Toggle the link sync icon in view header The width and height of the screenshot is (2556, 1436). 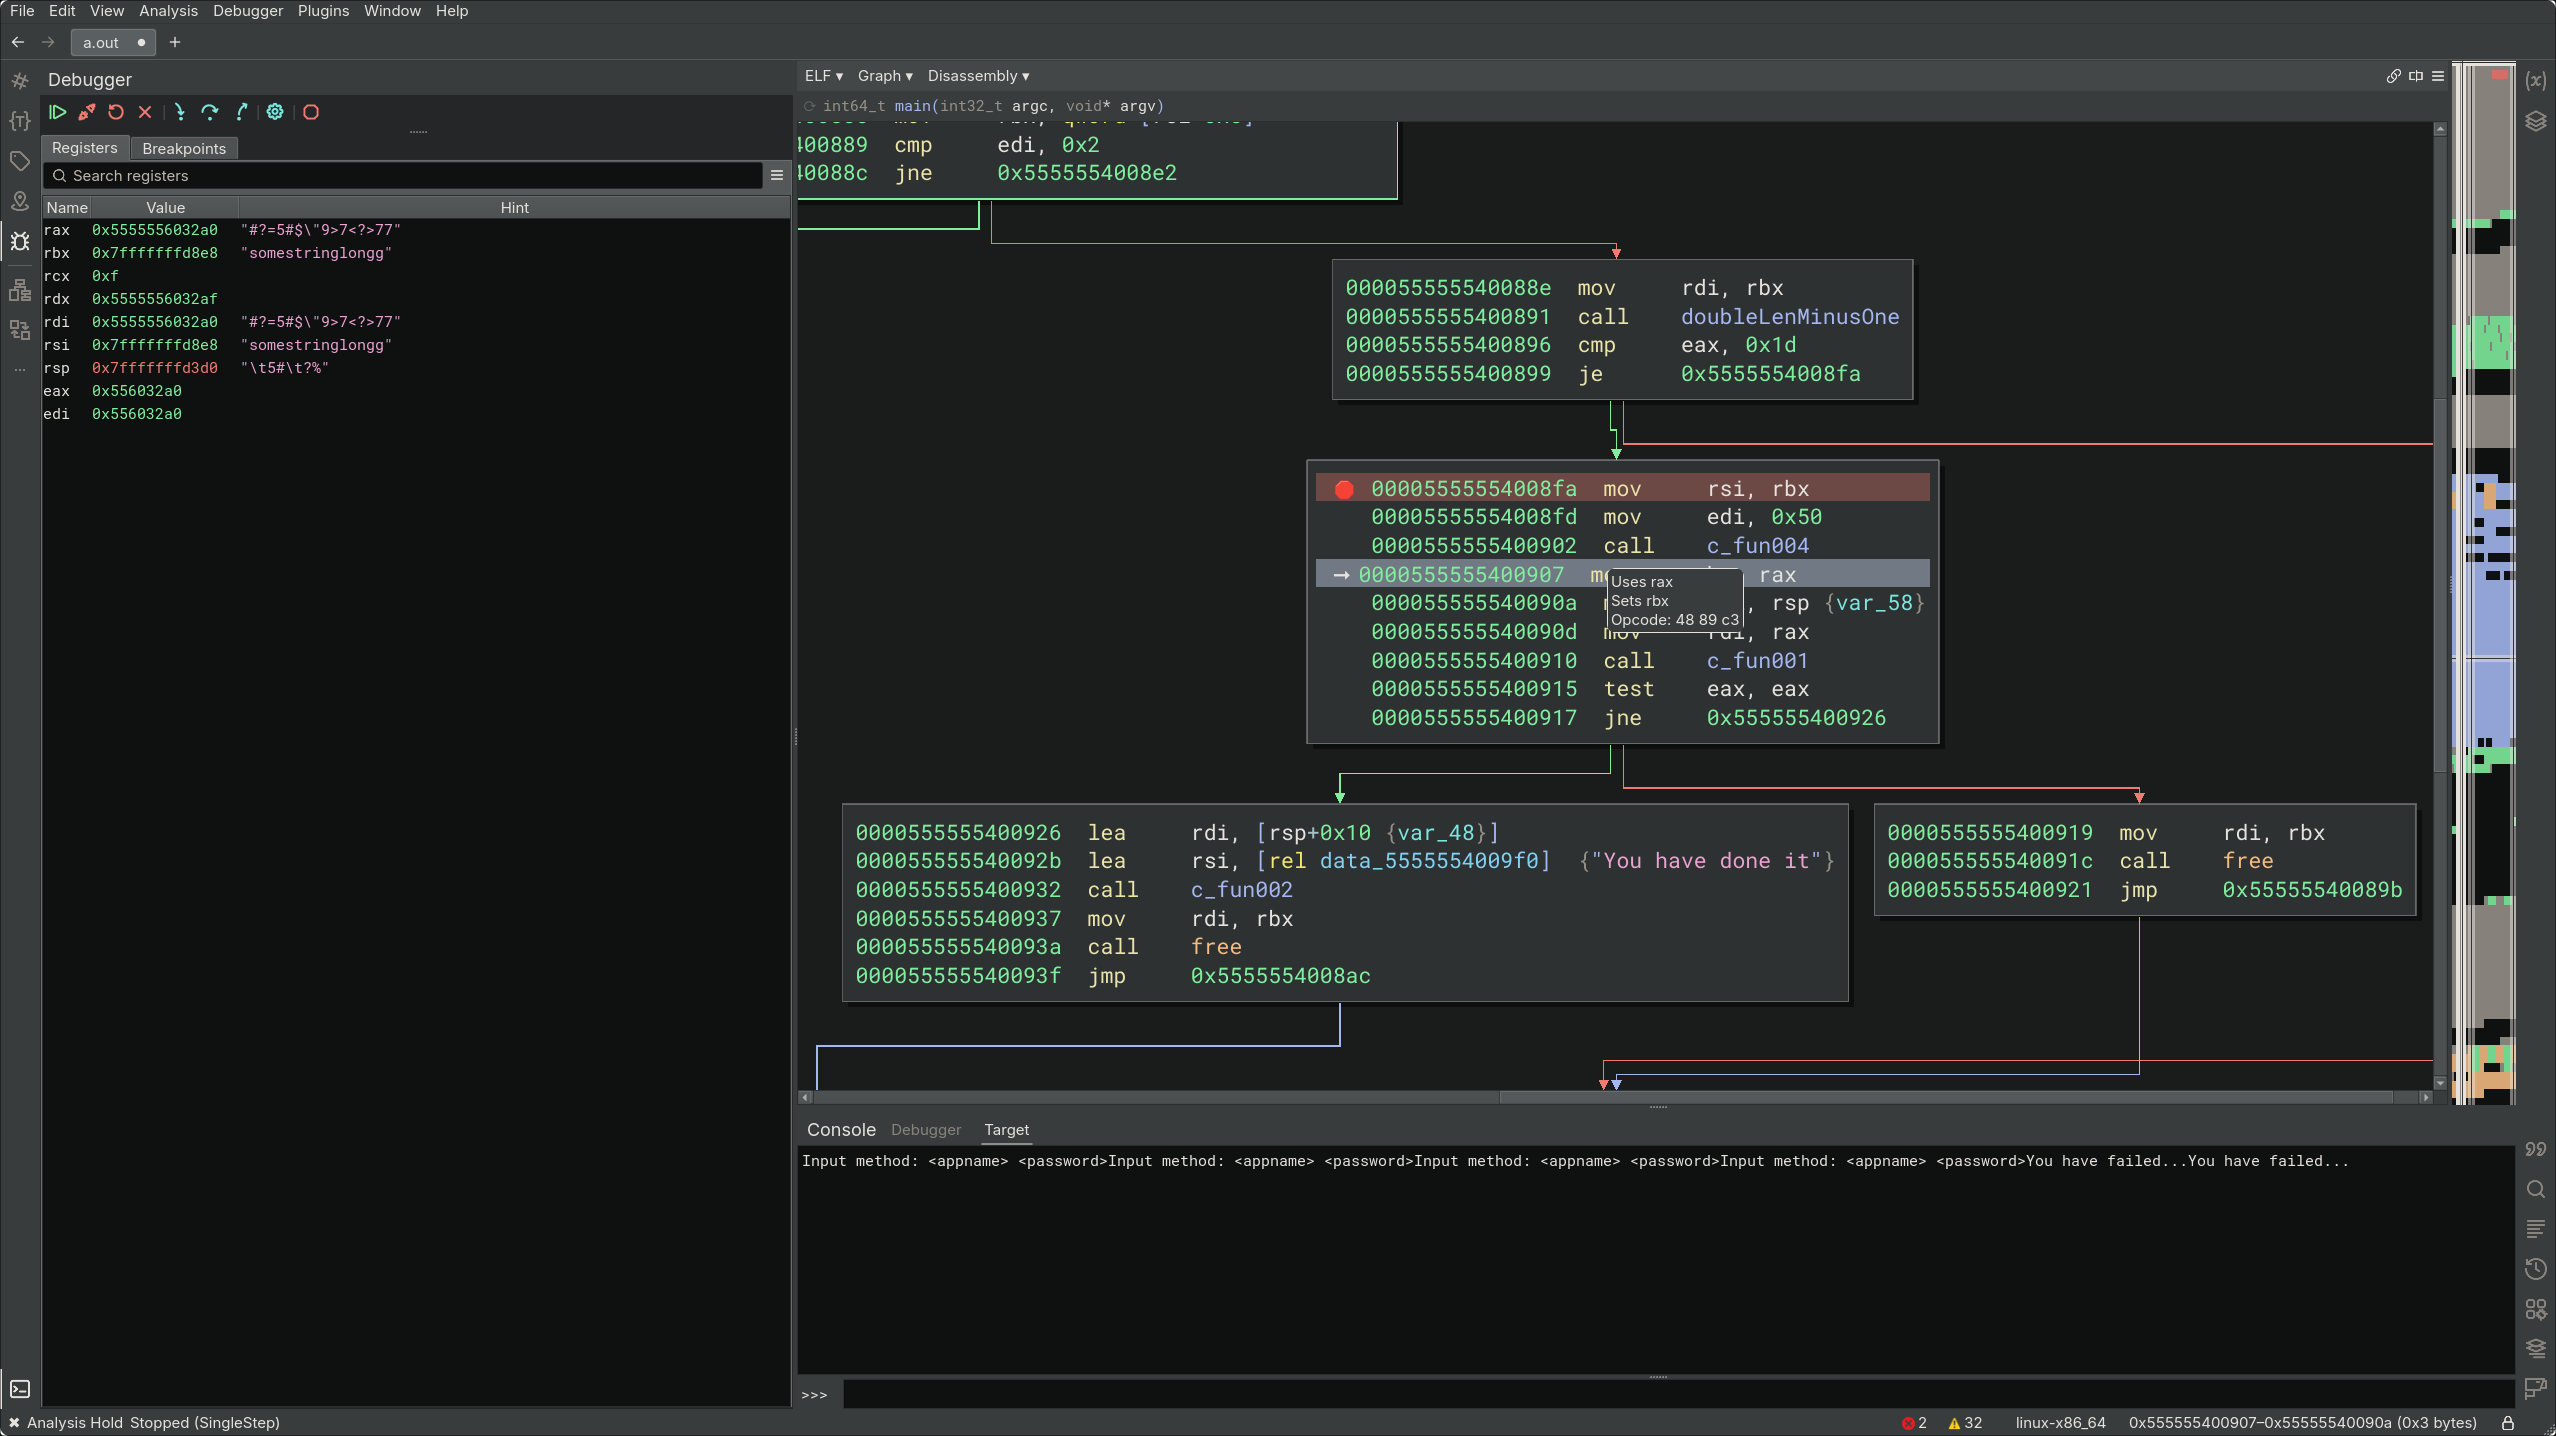2393,76
